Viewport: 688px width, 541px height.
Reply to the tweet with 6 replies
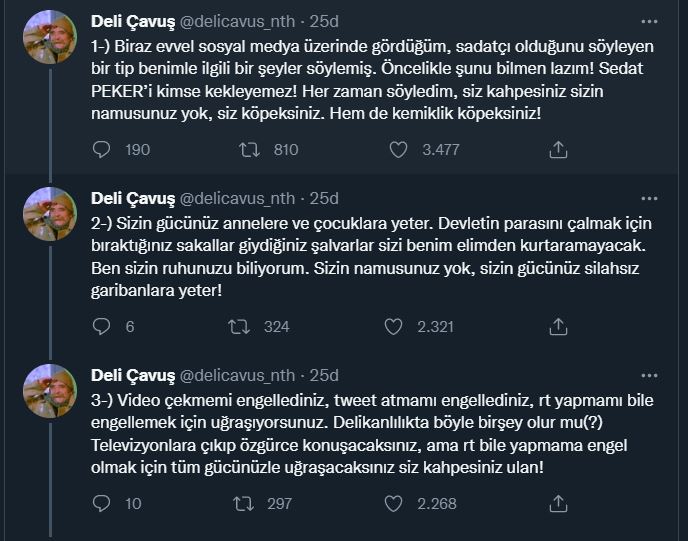point(101,326)
